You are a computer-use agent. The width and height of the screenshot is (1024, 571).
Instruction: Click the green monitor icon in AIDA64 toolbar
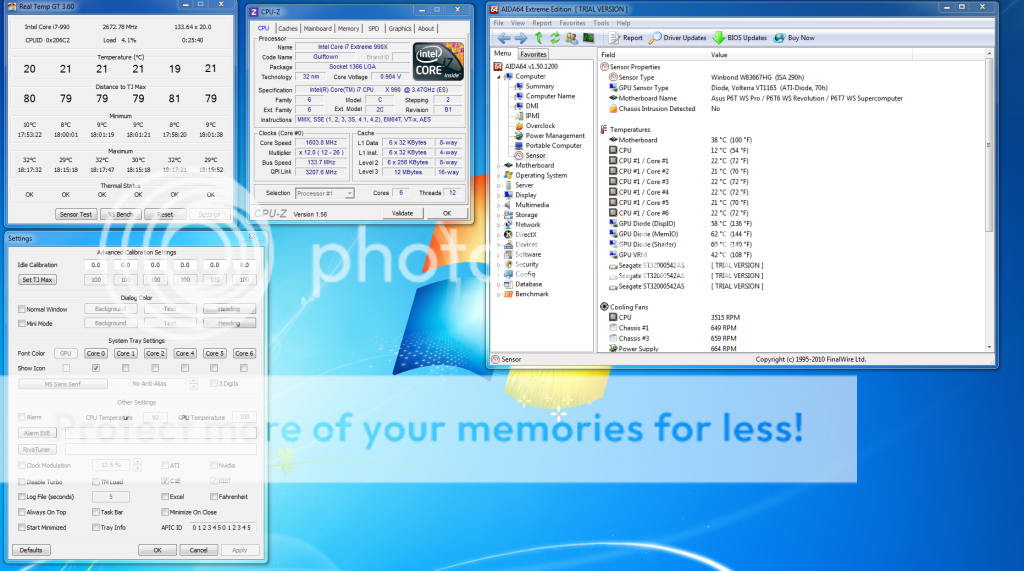coord(588,38)
